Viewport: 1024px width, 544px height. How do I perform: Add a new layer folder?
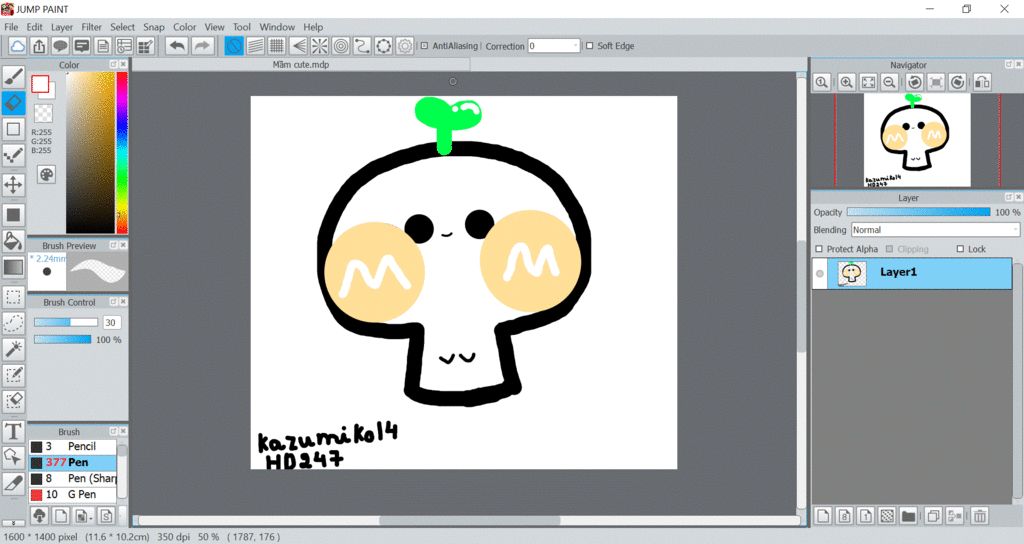coord(908,516)
